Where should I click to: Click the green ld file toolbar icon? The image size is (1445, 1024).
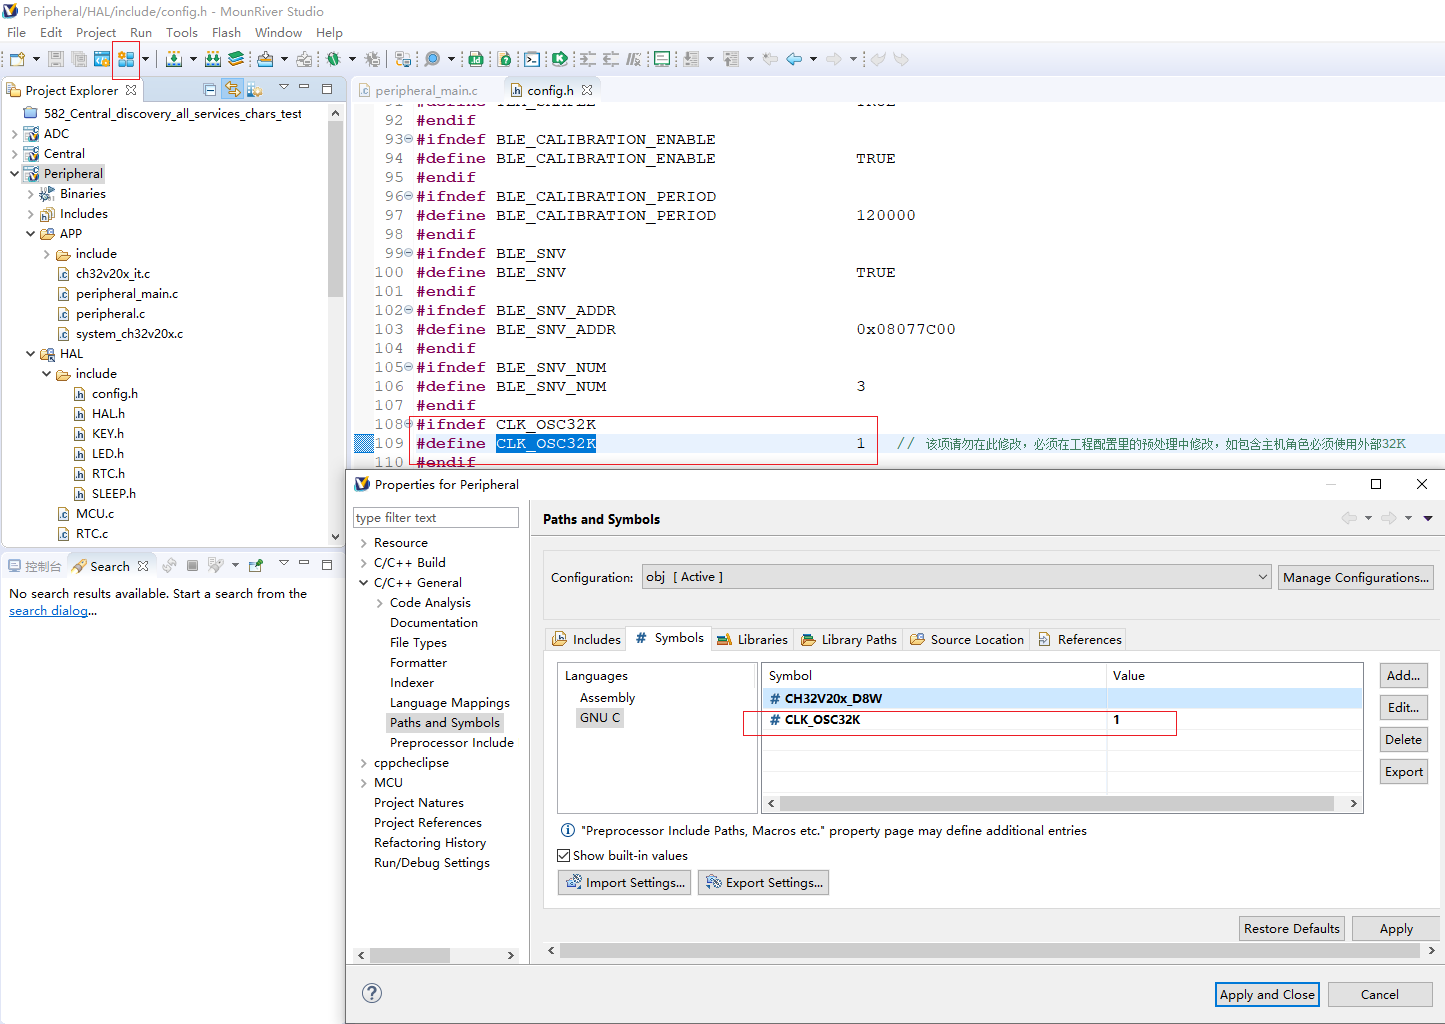[476, 59]
